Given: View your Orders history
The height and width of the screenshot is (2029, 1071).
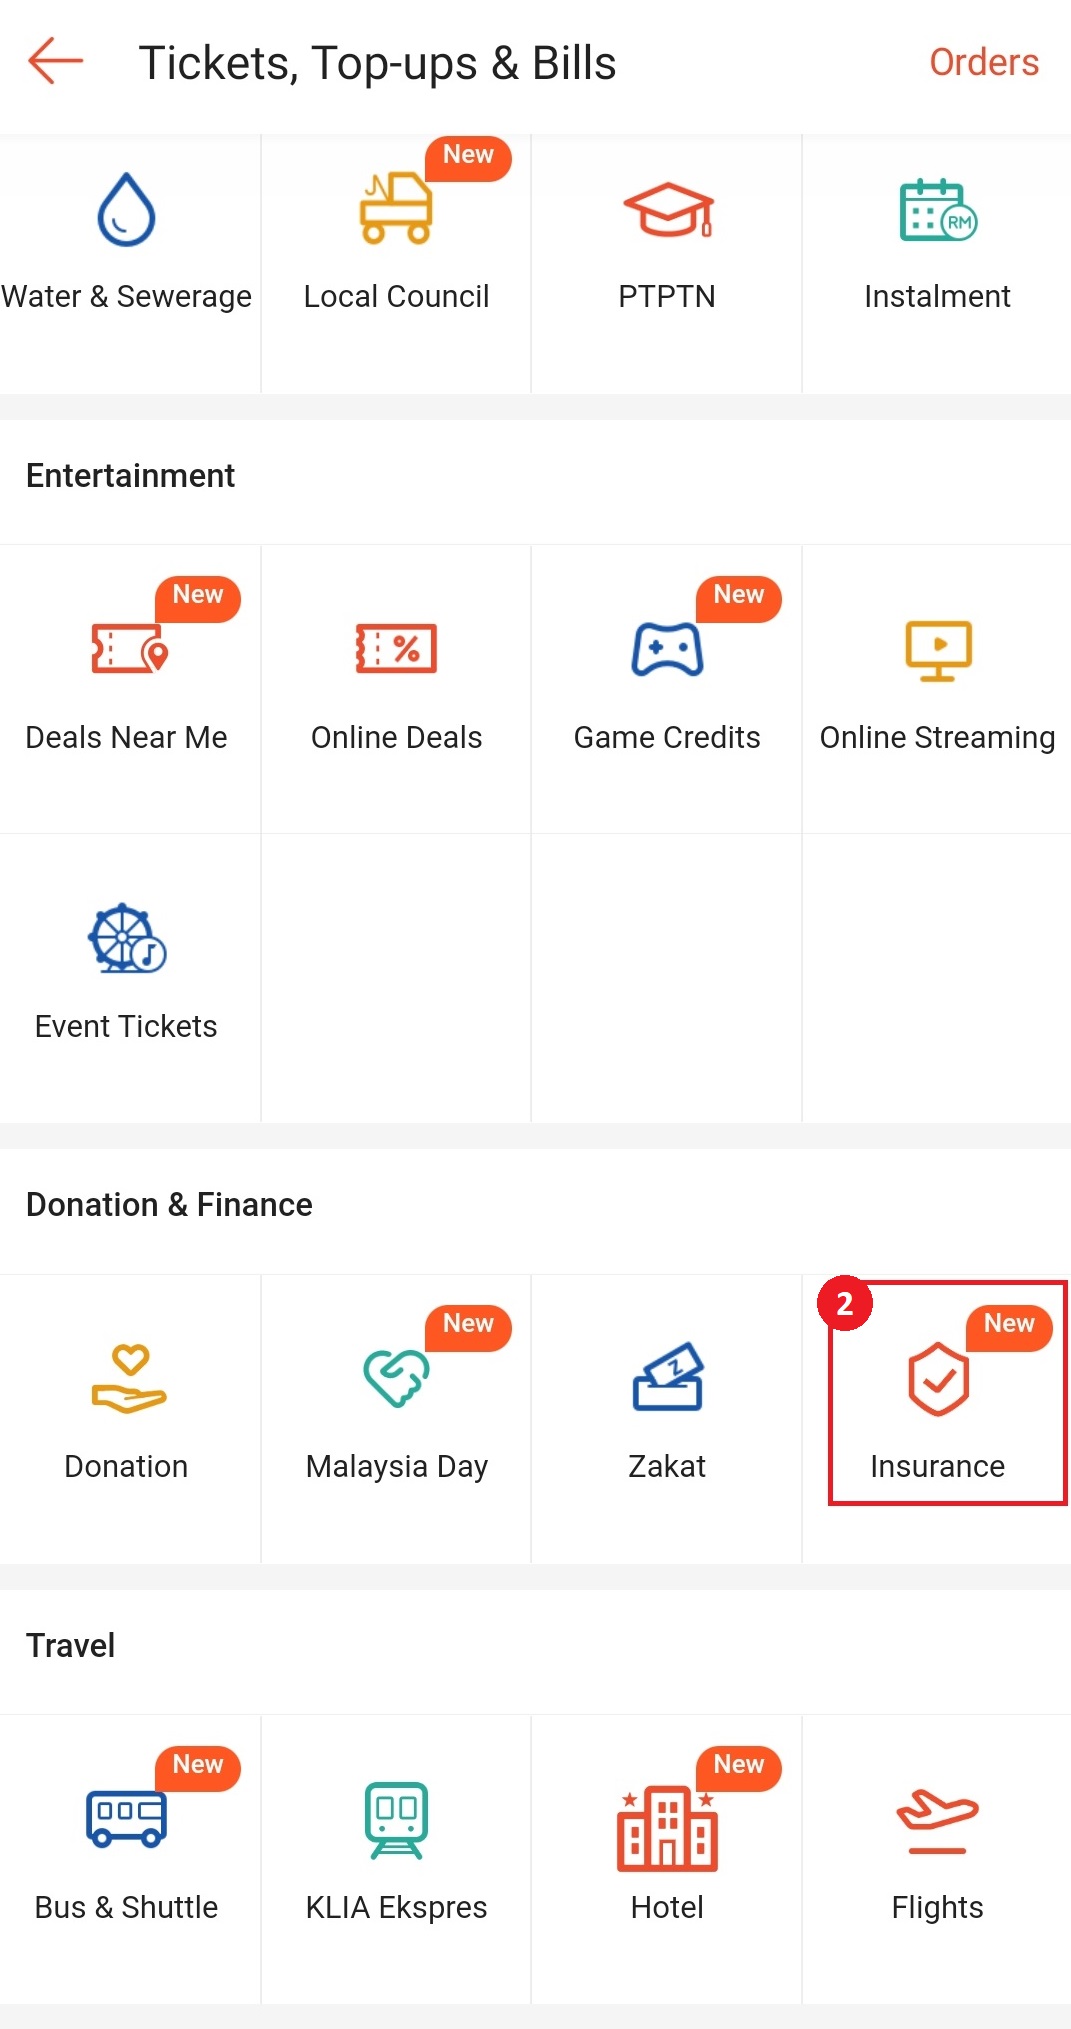Looking at the screenshot, I should (x=983, y=62).
